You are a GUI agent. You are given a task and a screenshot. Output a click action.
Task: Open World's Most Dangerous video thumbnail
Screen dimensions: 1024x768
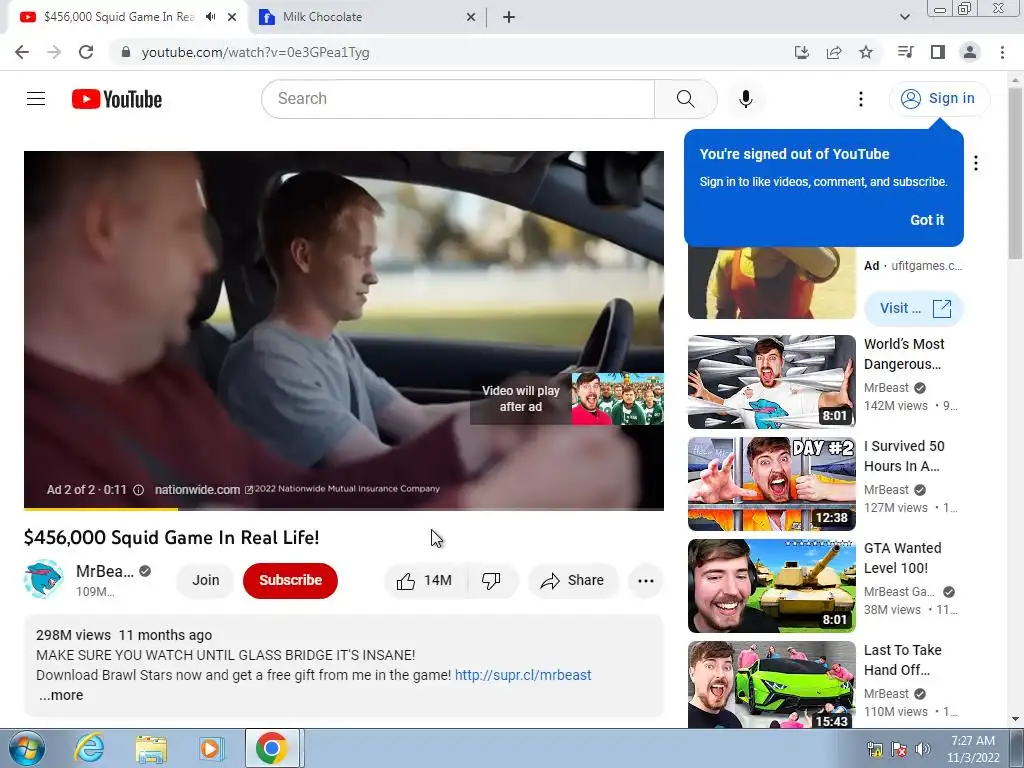[771, 382]
